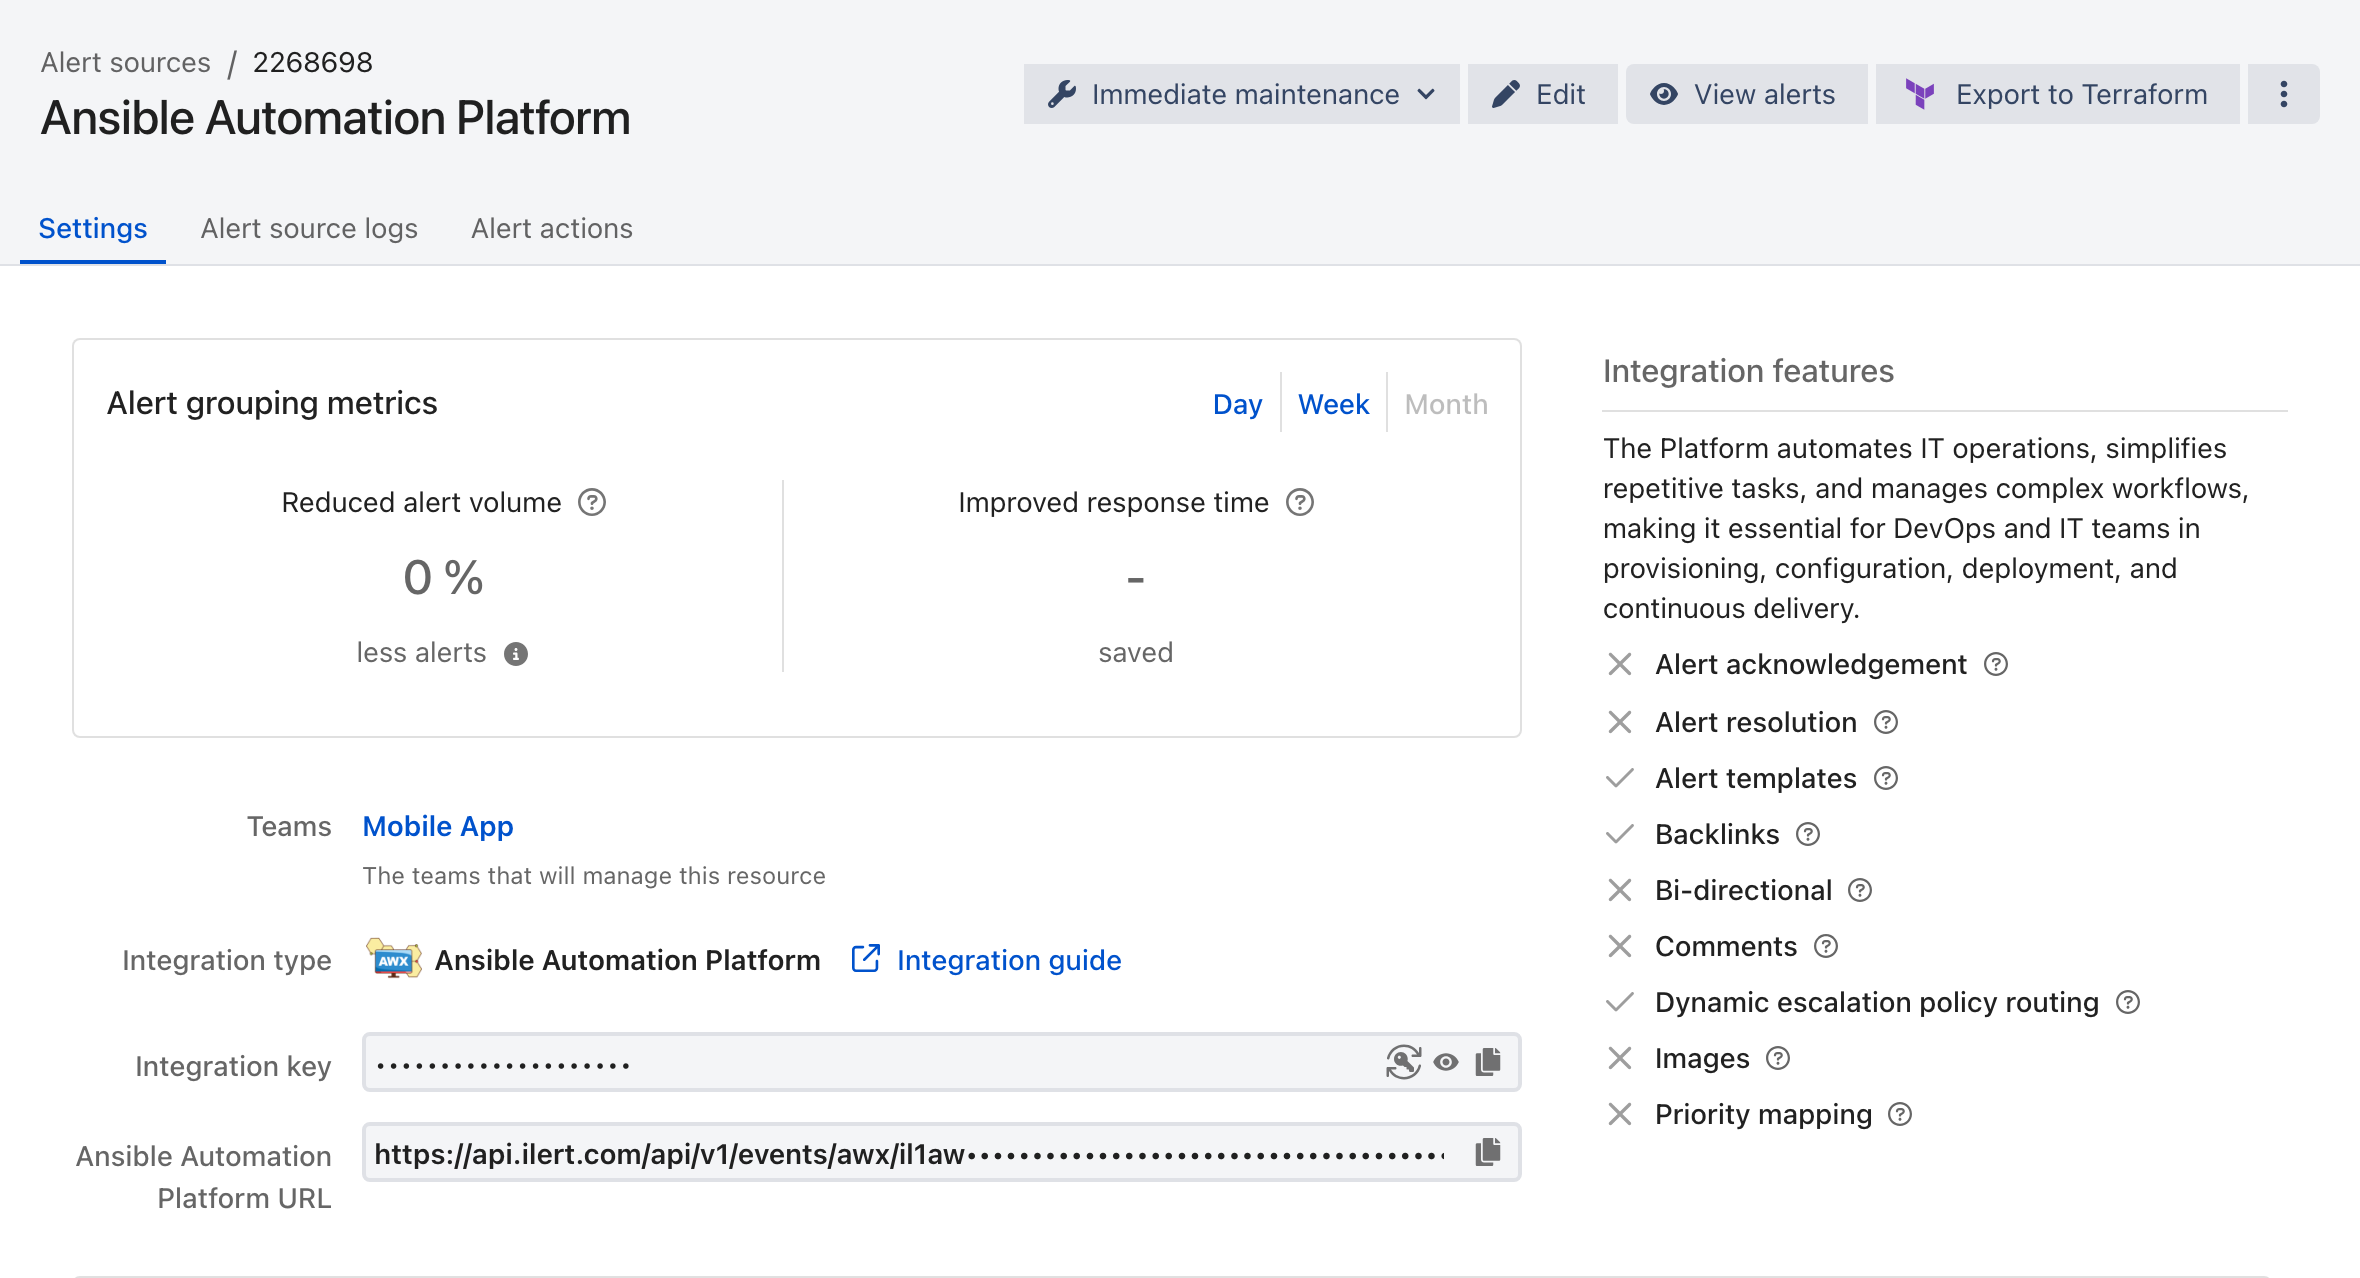Click the 2268698 breadcrumb ID
The width and height of the screenshot is (2360, 1278).
point(313,62)
